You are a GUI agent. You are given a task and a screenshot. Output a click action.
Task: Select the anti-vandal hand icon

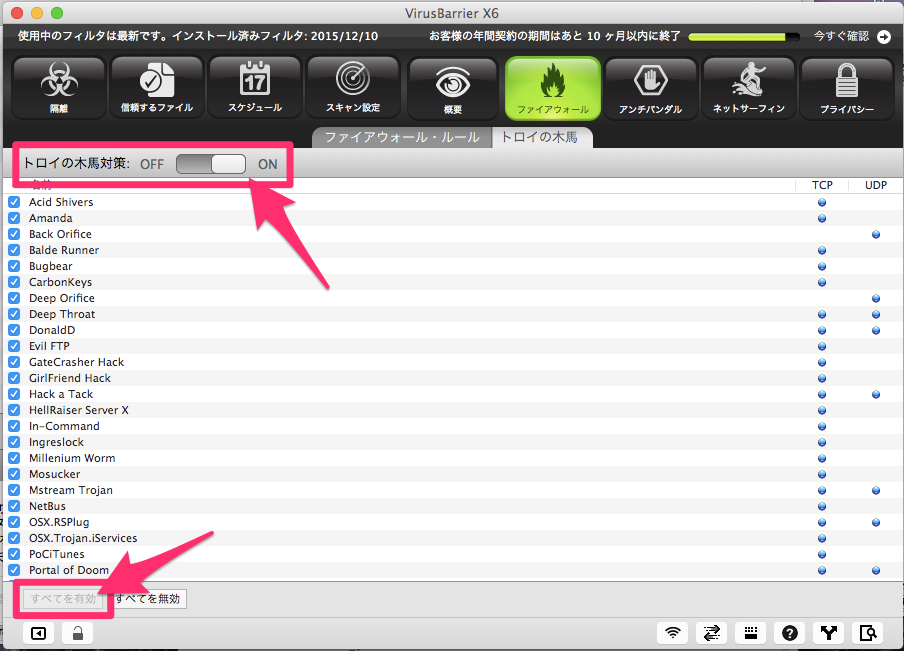click(651, 89)
